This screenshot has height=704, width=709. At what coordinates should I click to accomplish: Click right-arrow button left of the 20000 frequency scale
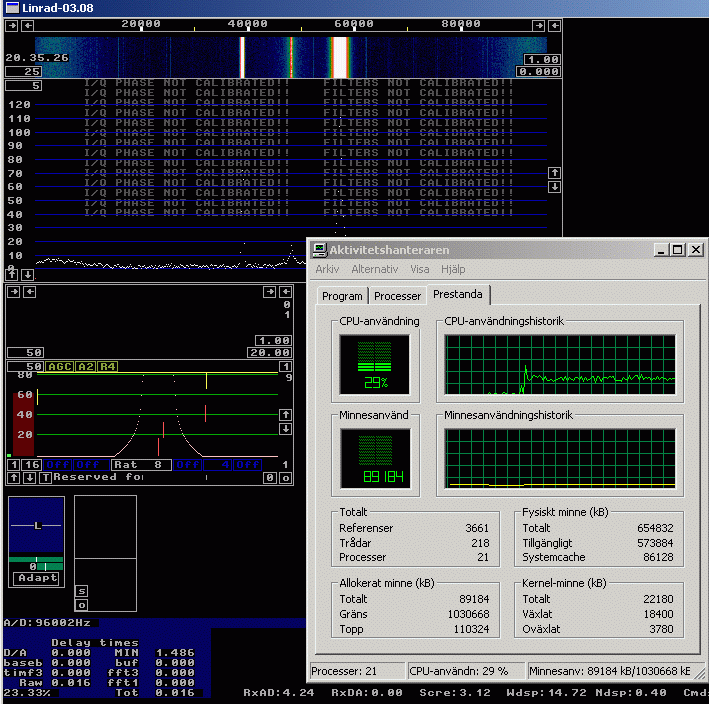point(12,25)
